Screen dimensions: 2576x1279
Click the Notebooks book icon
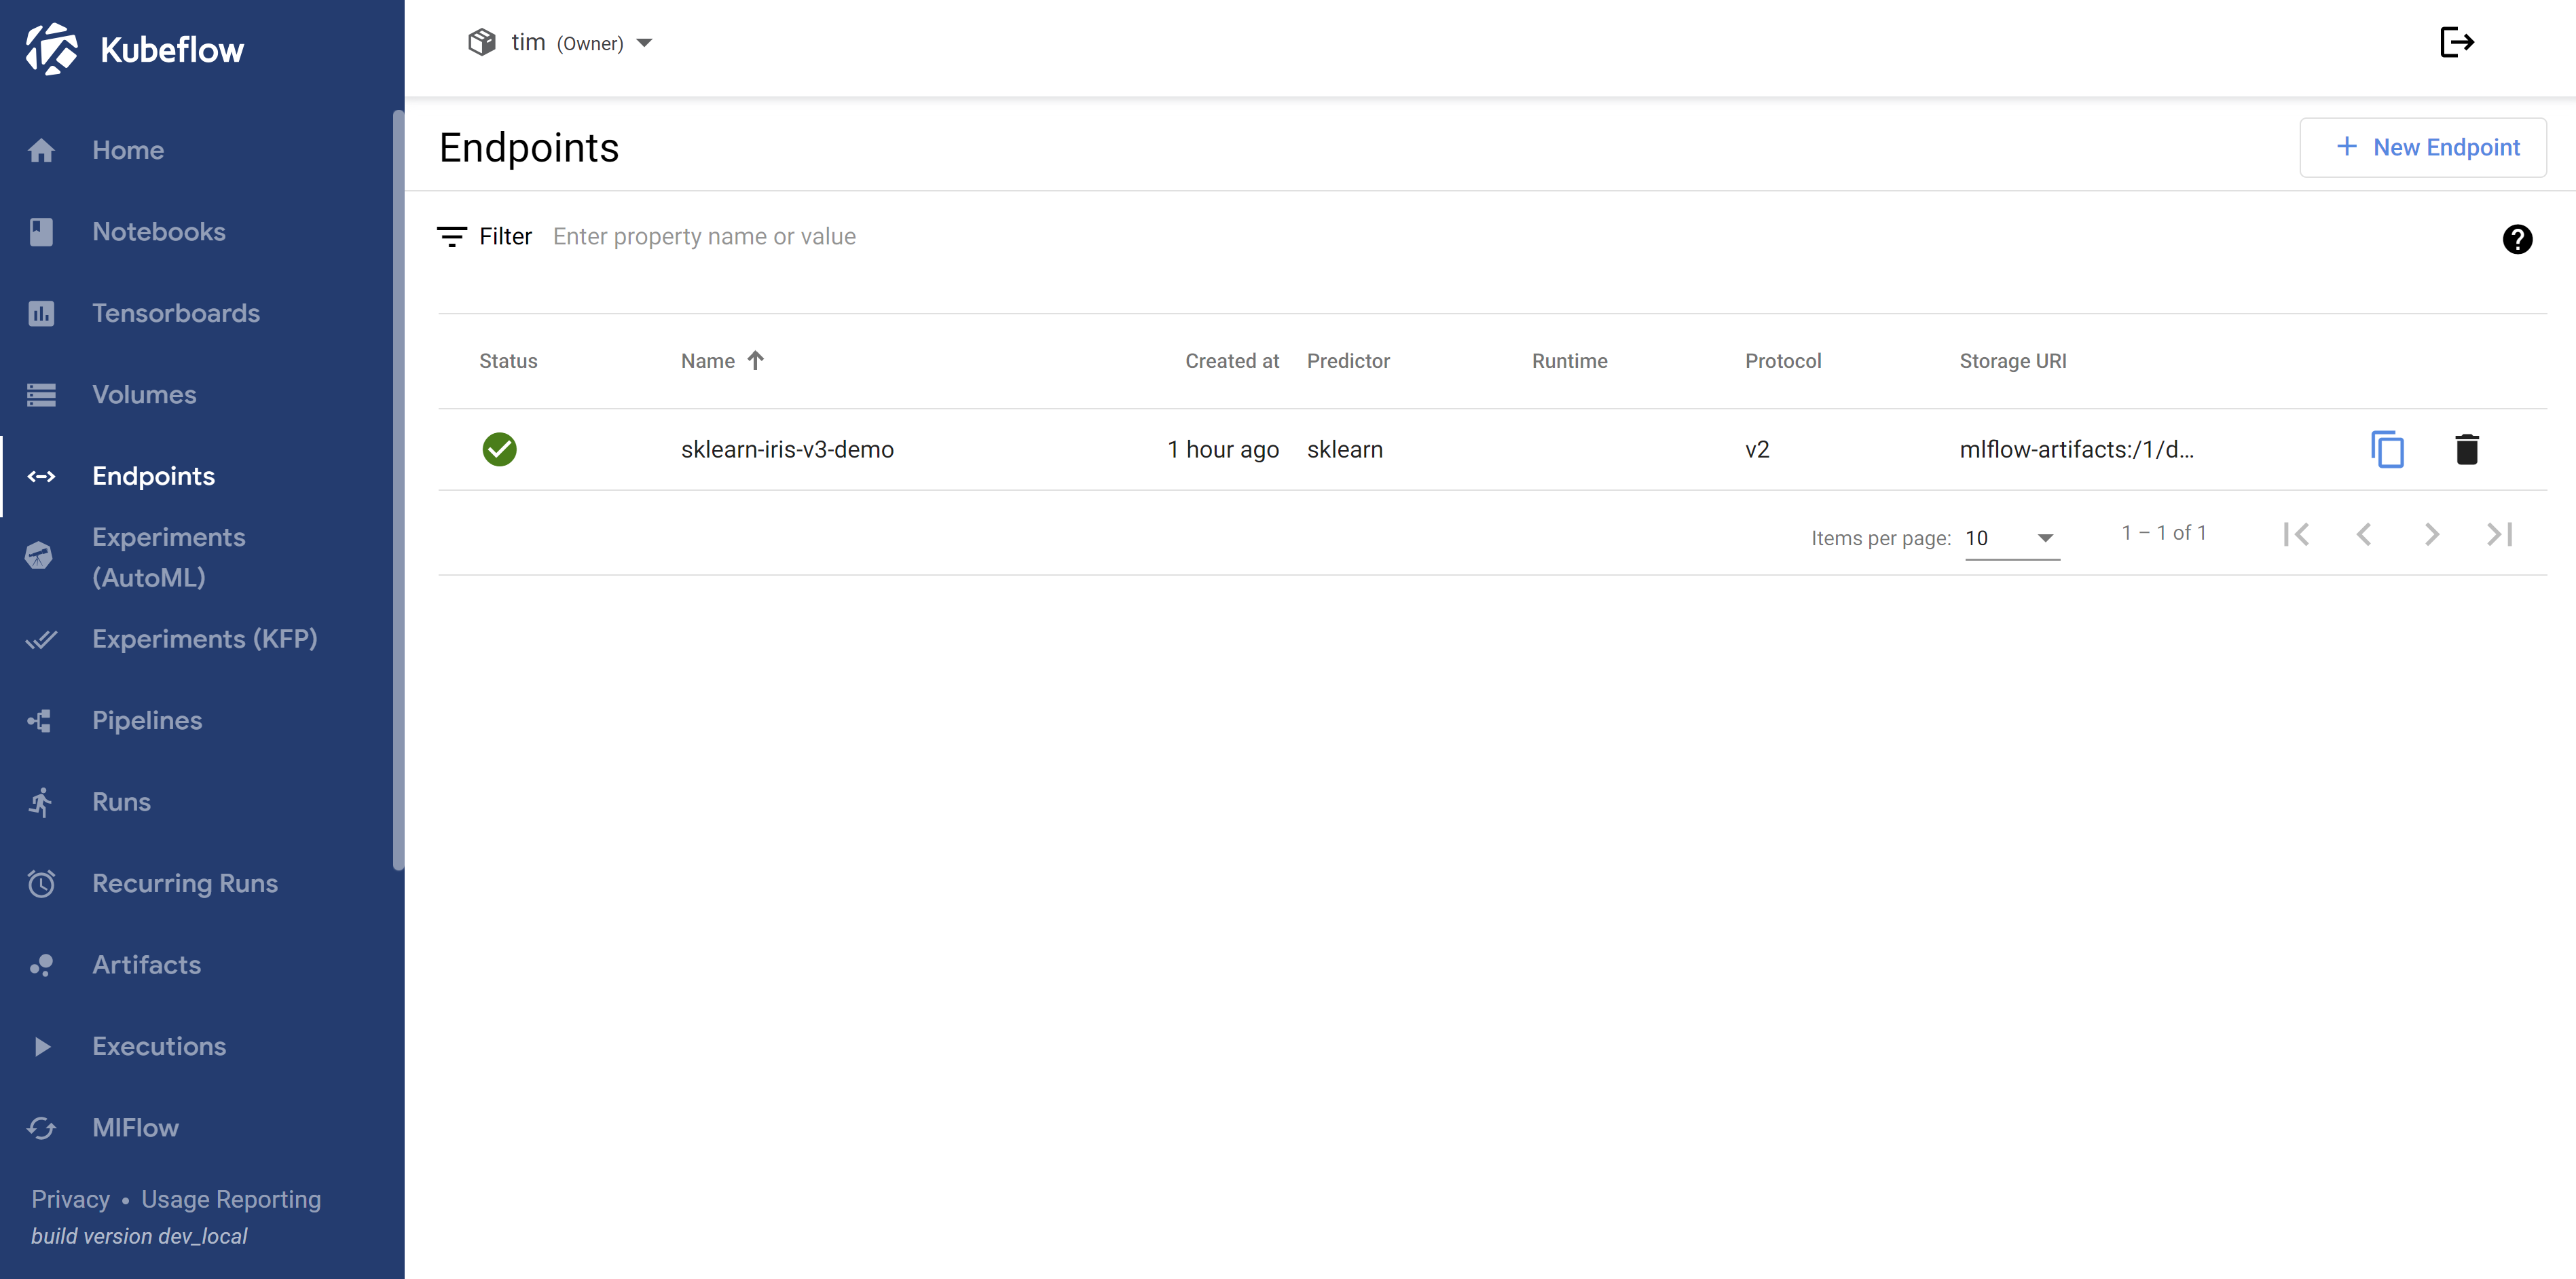[41, 232]
